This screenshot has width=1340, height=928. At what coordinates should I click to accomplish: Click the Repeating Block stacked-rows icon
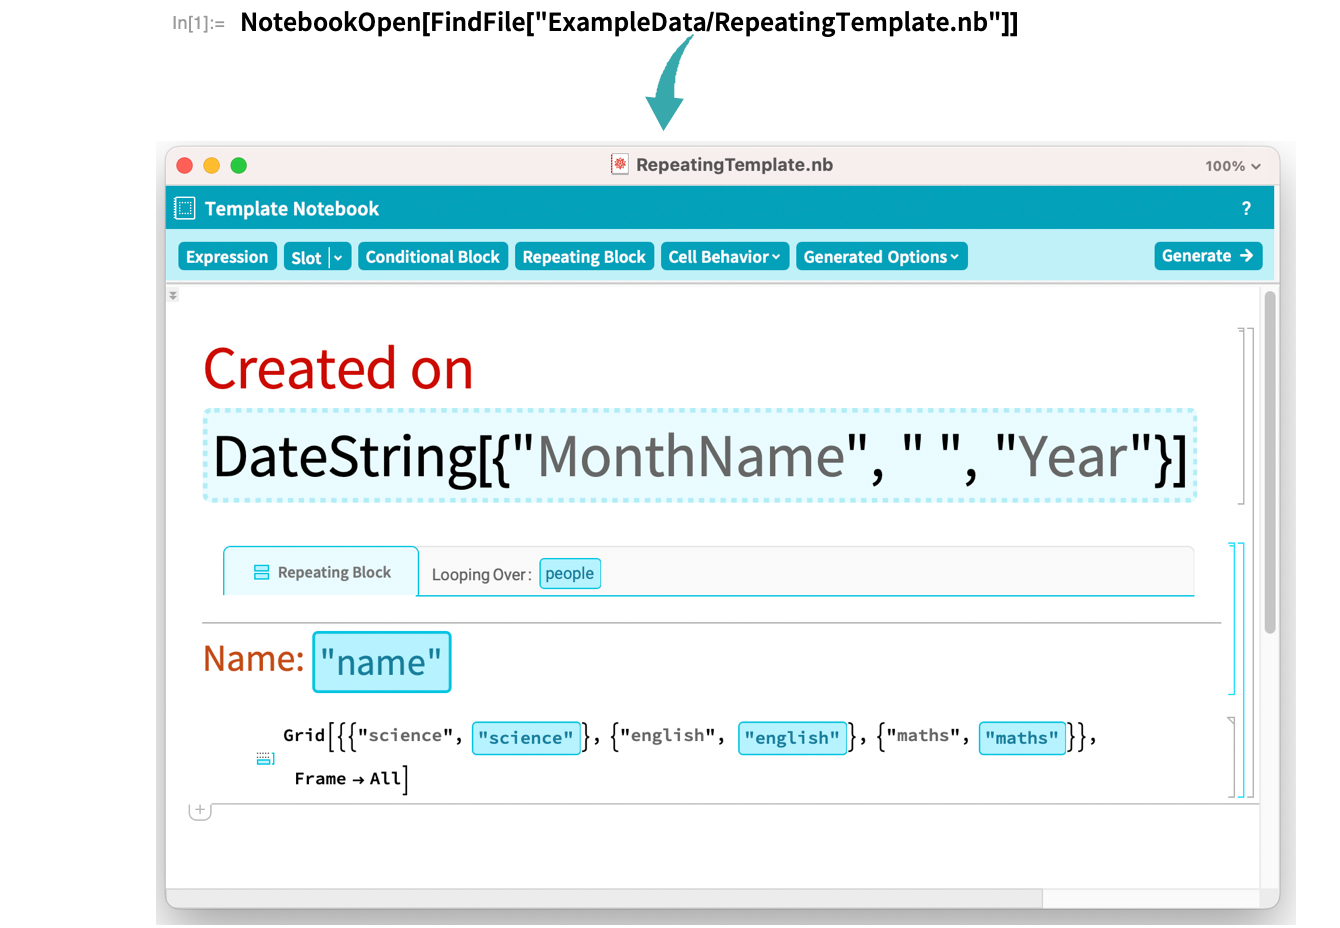261,572
